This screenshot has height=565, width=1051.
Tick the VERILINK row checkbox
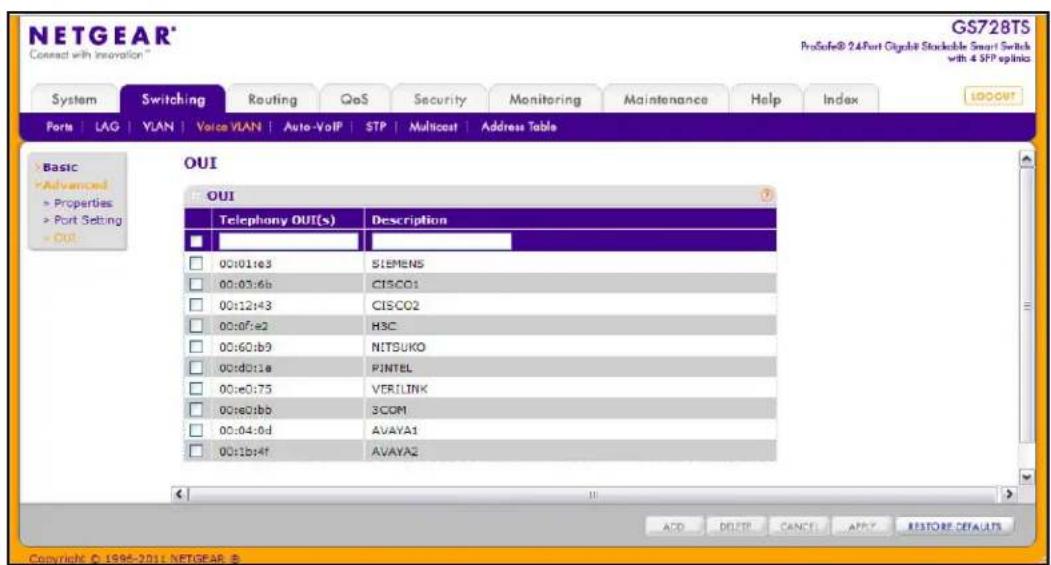tap(196, 388)
